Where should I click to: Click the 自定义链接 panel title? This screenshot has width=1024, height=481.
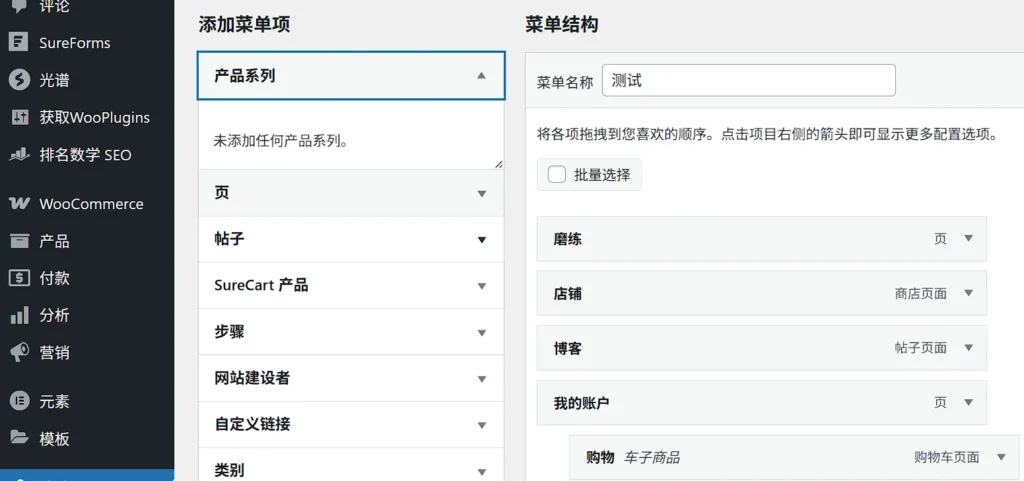(252, 426)
